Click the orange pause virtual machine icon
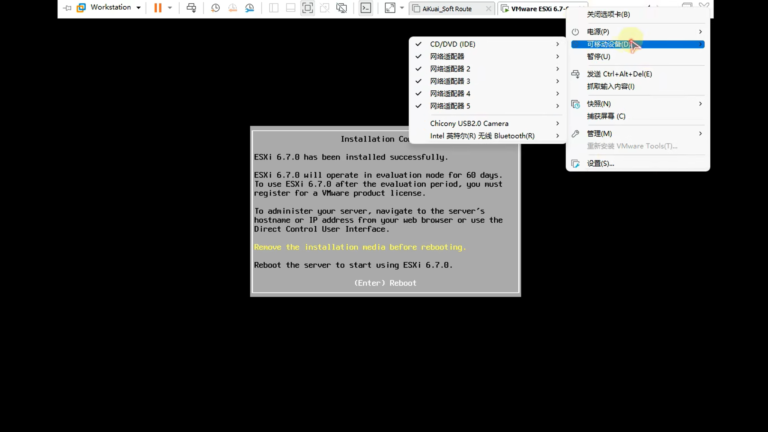 click(158, 8)
